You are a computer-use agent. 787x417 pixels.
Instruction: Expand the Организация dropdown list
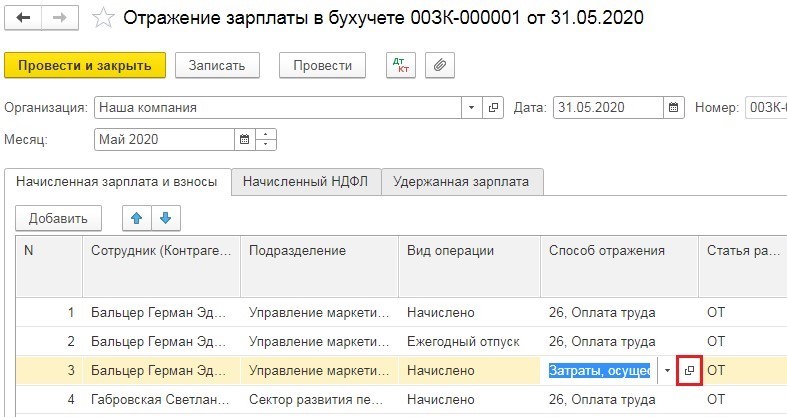point(472,108)
